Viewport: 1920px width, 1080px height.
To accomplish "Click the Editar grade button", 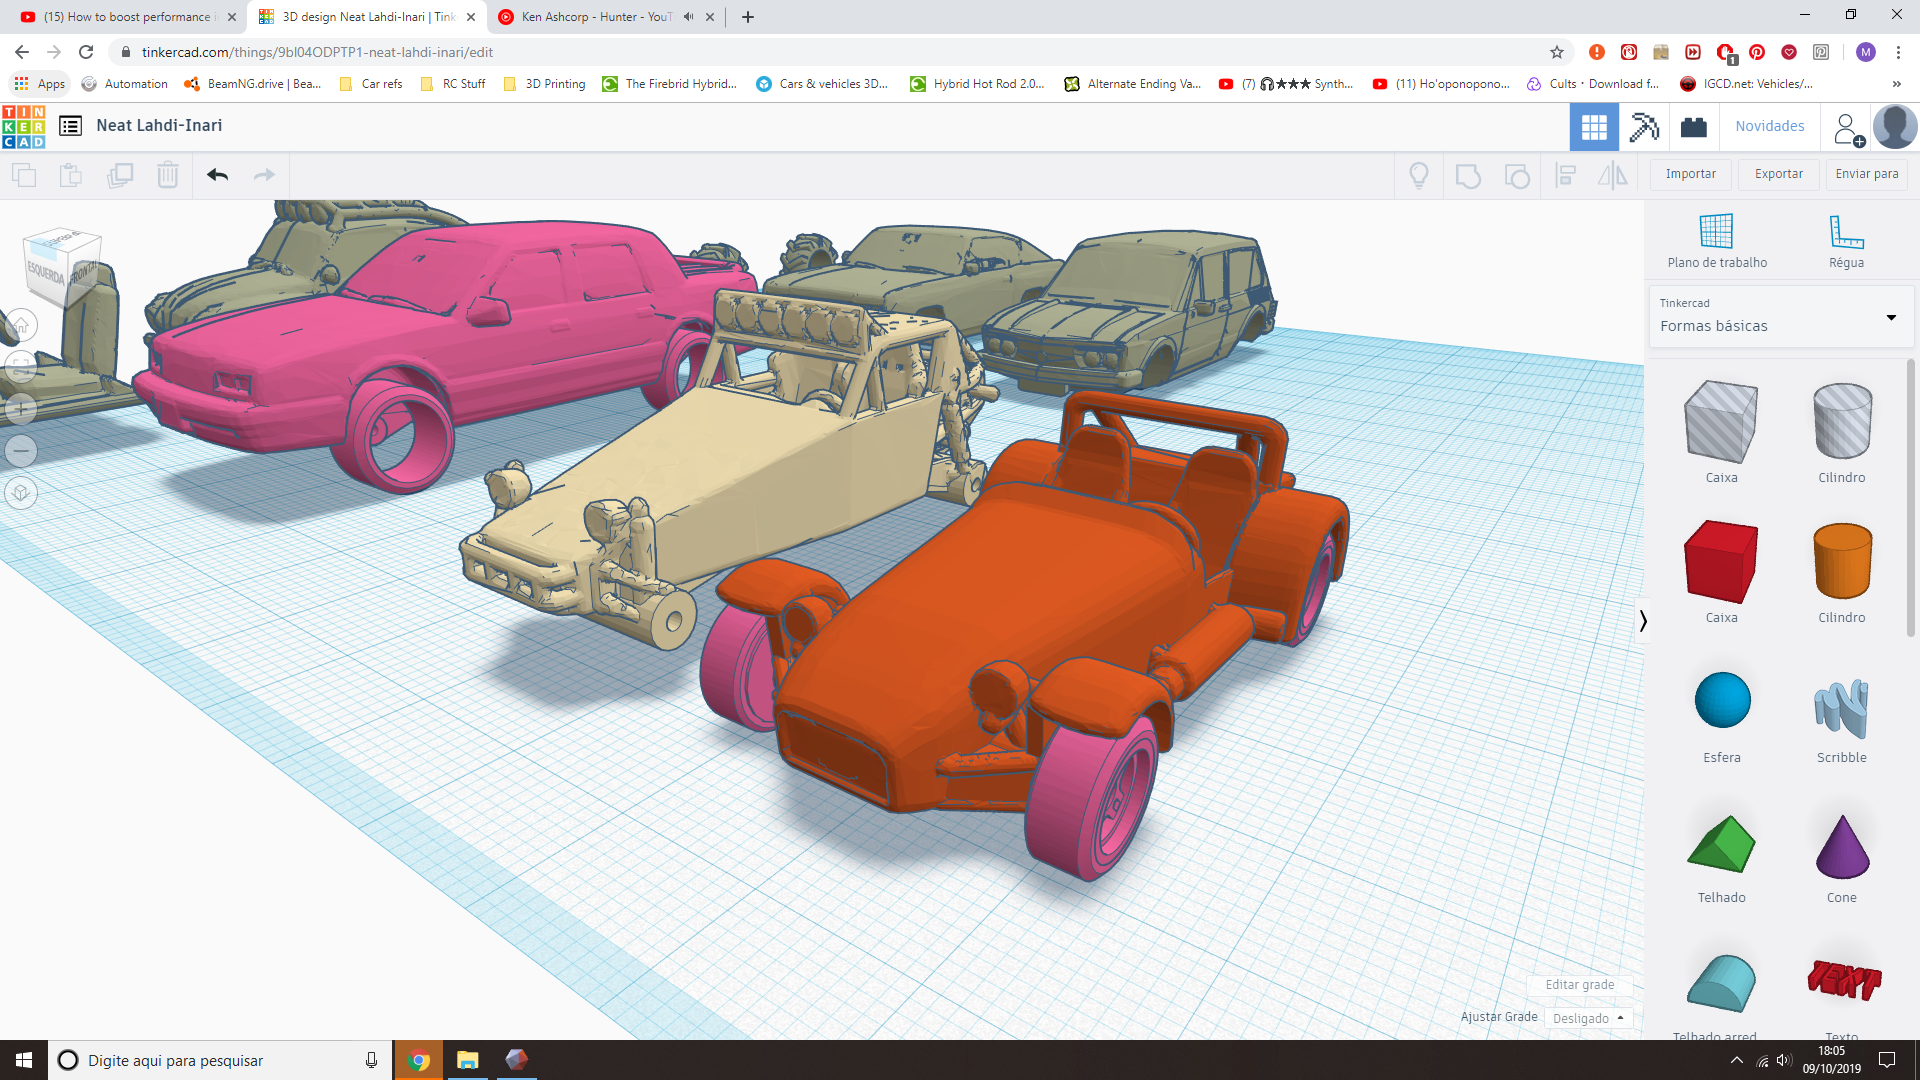I will [x=1579, y=985].
